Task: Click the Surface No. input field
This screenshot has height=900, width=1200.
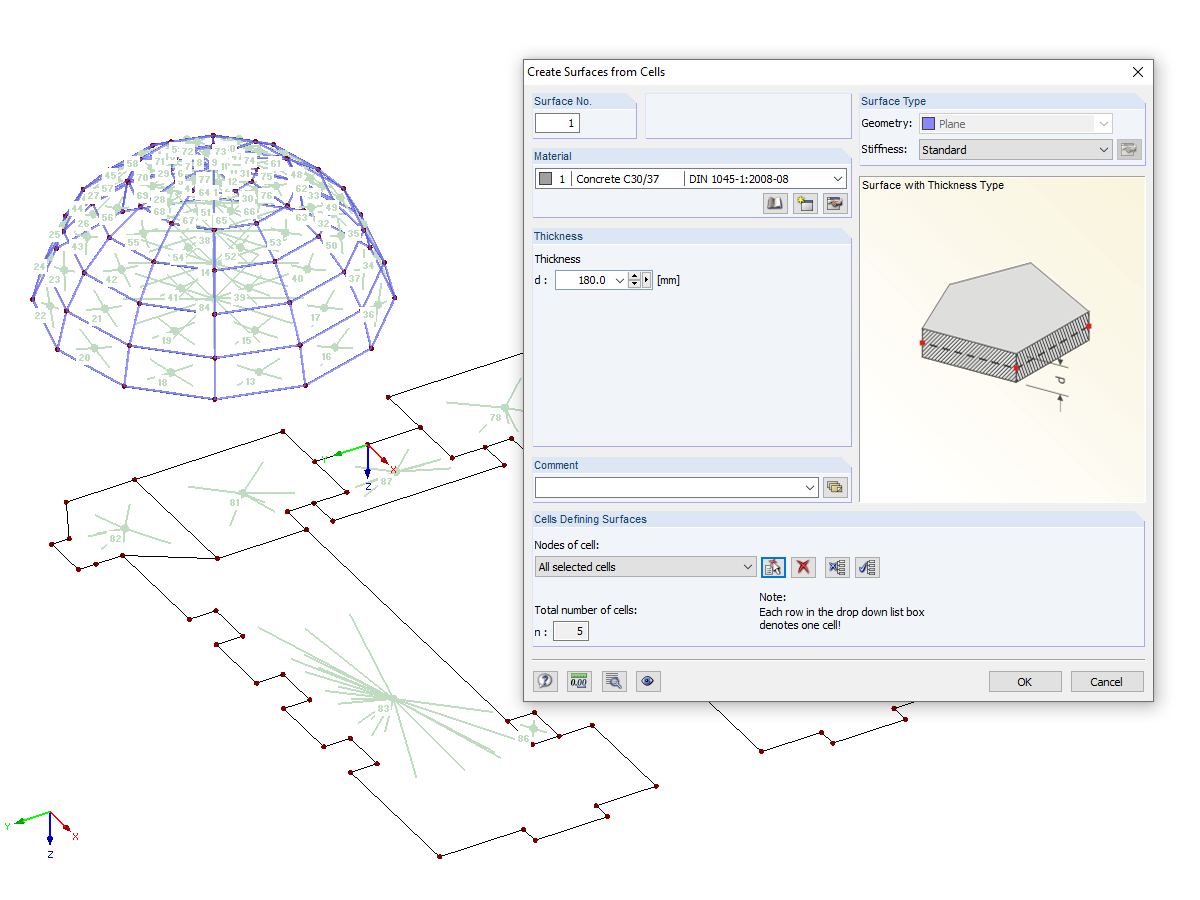Action: click(557, 123)
